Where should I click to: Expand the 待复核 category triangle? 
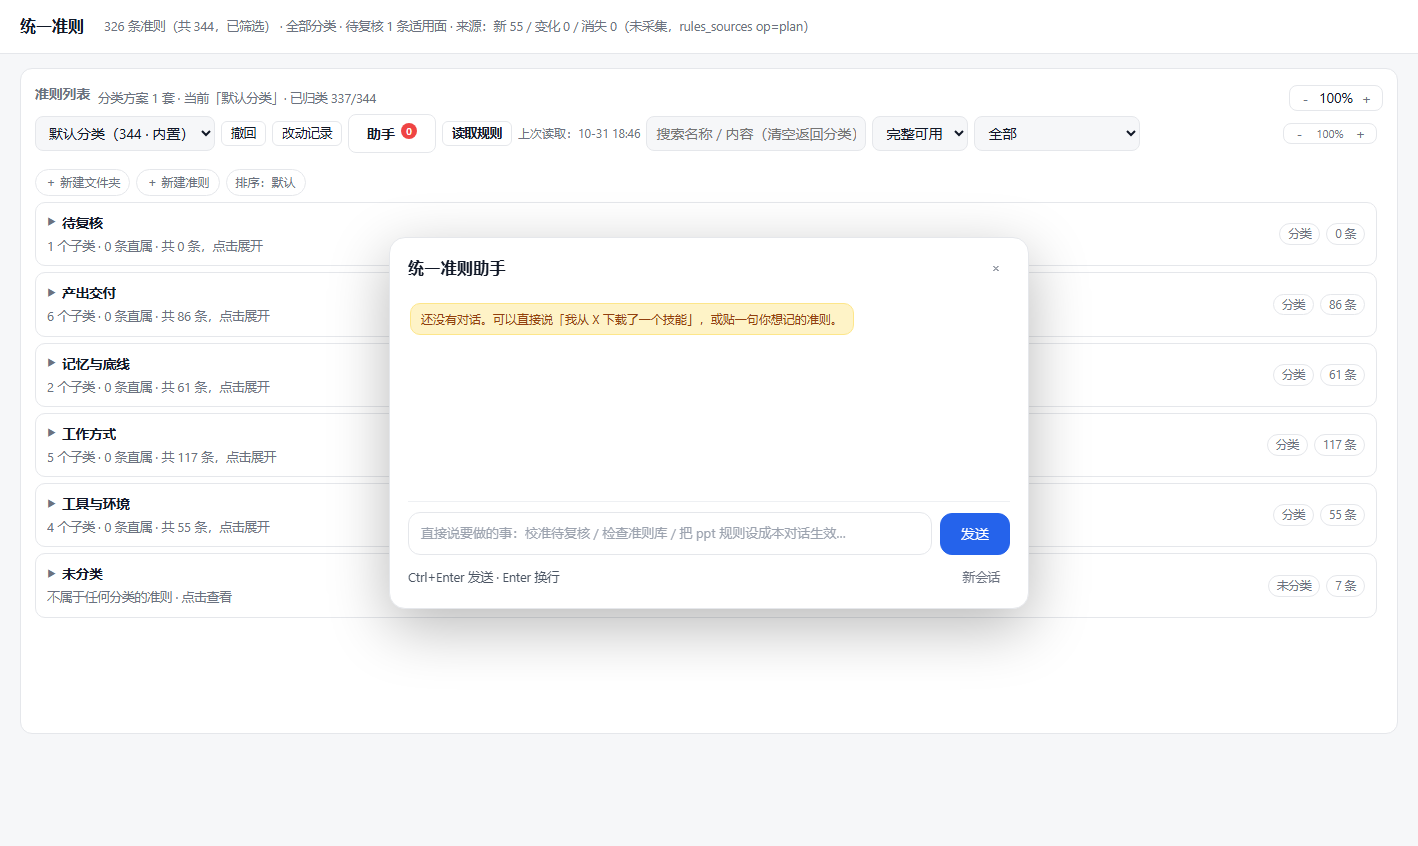tap(52, 222)
